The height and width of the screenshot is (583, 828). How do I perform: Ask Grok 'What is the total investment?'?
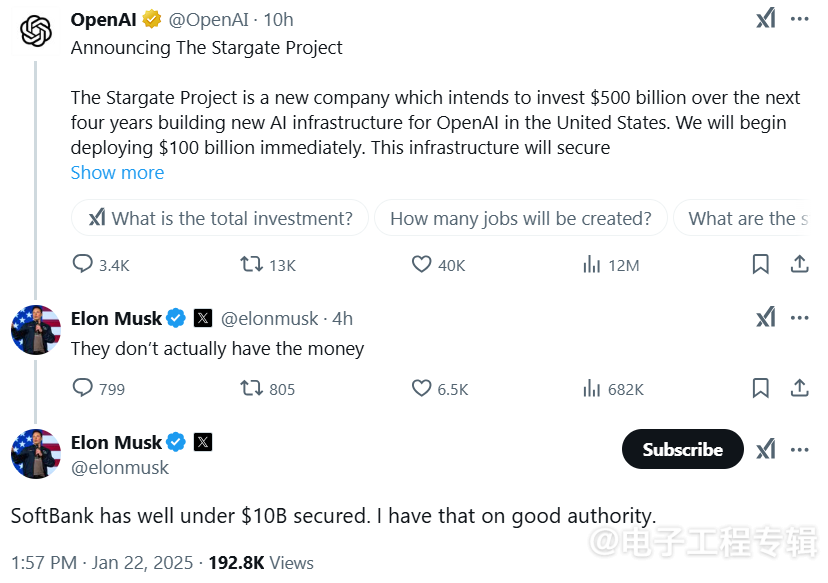(220, 218)
